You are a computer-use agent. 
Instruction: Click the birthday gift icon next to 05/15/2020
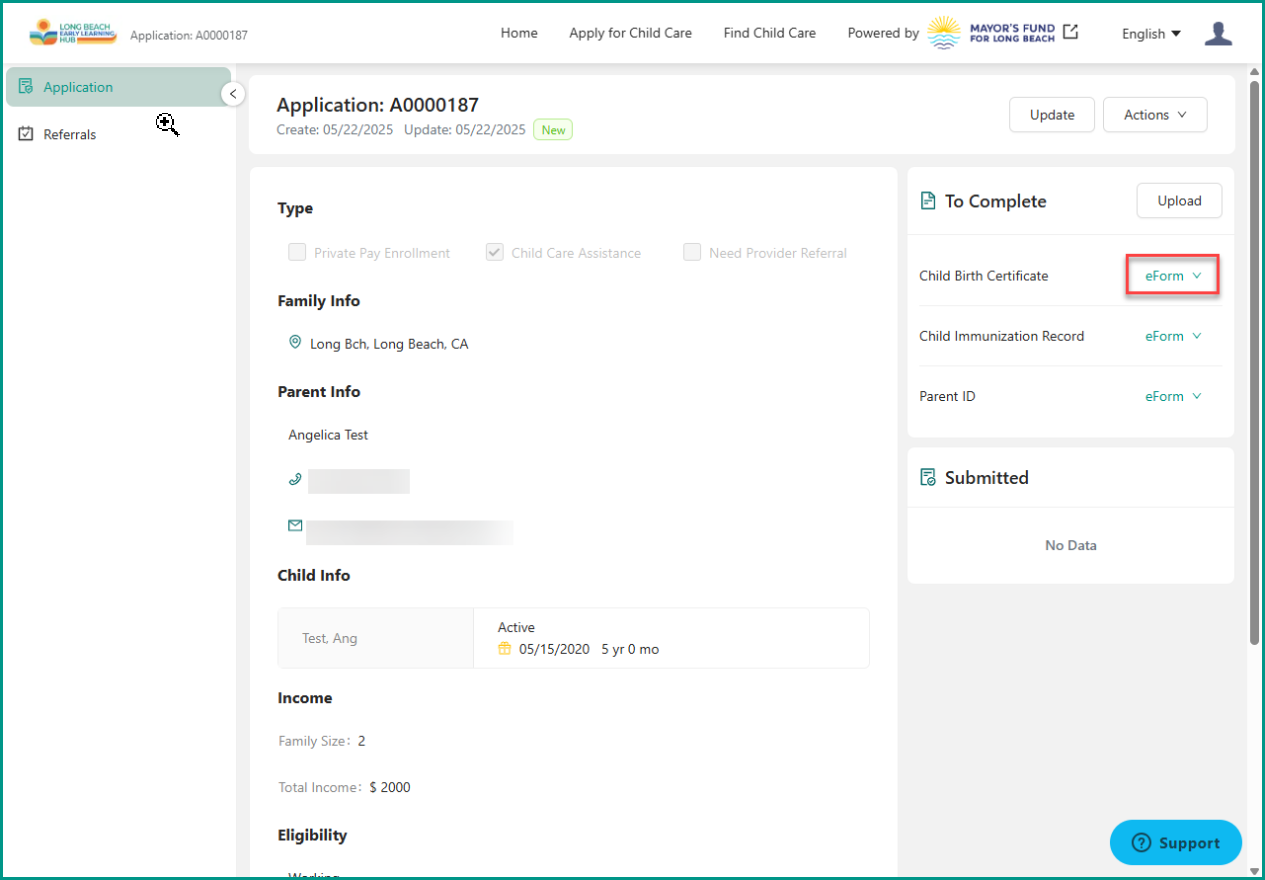coord(505,649)
